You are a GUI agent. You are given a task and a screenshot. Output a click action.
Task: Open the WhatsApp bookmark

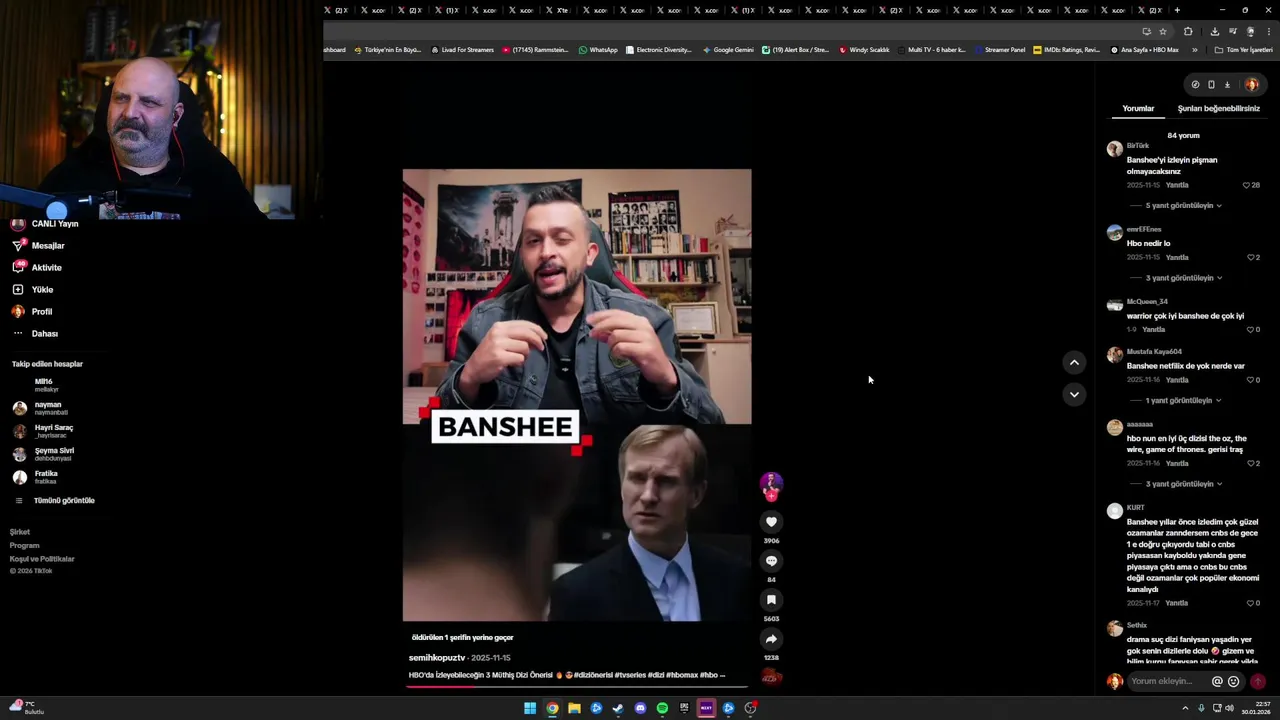[598, 50]
